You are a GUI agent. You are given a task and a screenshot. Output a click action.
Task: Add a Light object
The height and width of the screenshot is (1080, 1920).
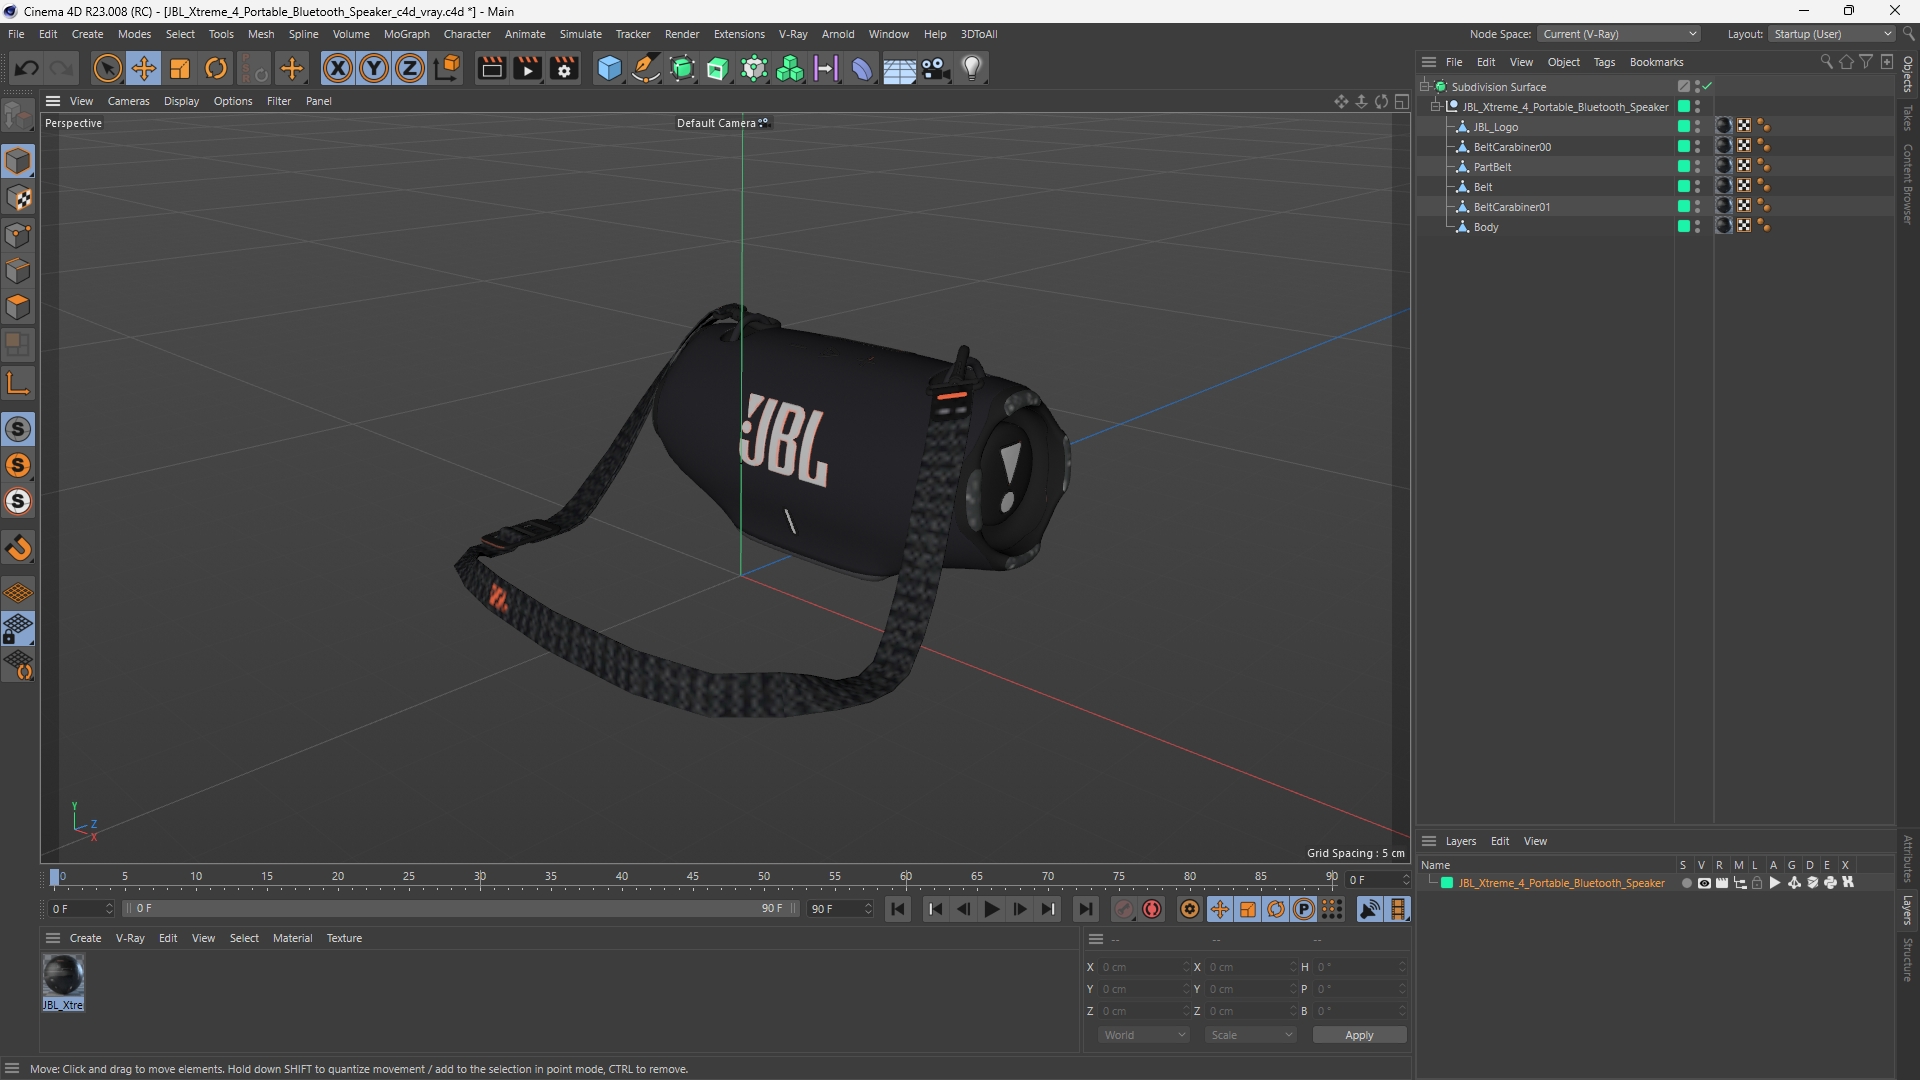pos(972,68)
